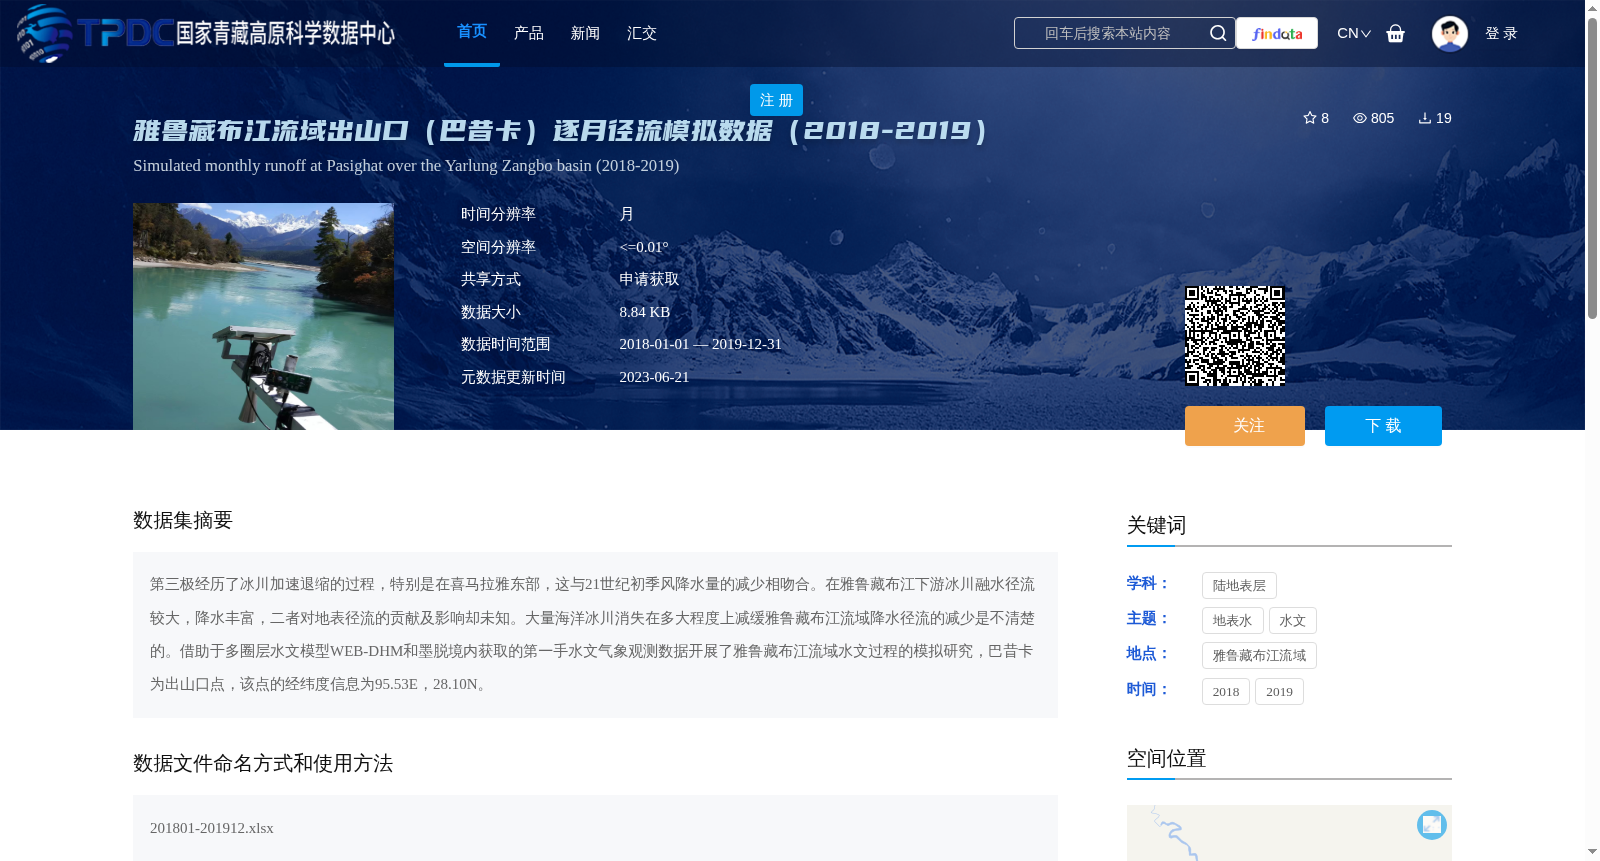Open the 产品 menu item
Screen dimensions: 1600x861
(529, 33)
